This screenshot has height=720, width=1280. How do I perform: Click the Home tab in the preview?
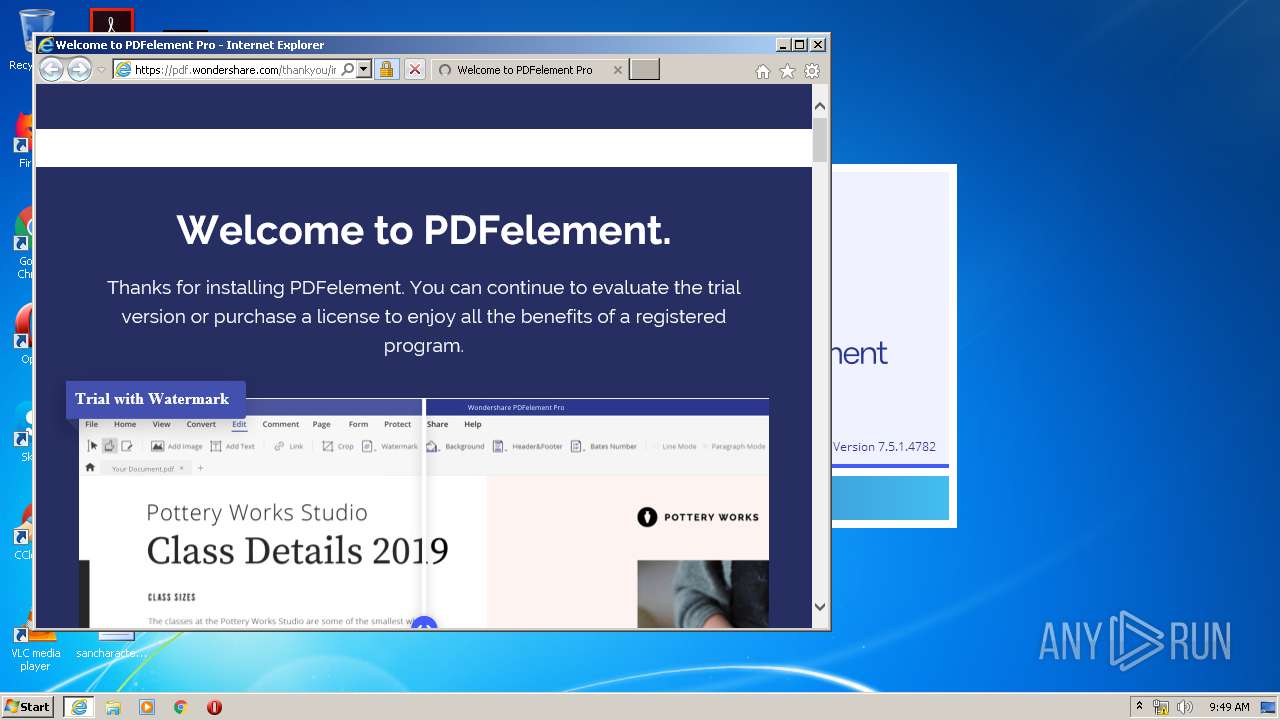(x=125, y=424)
